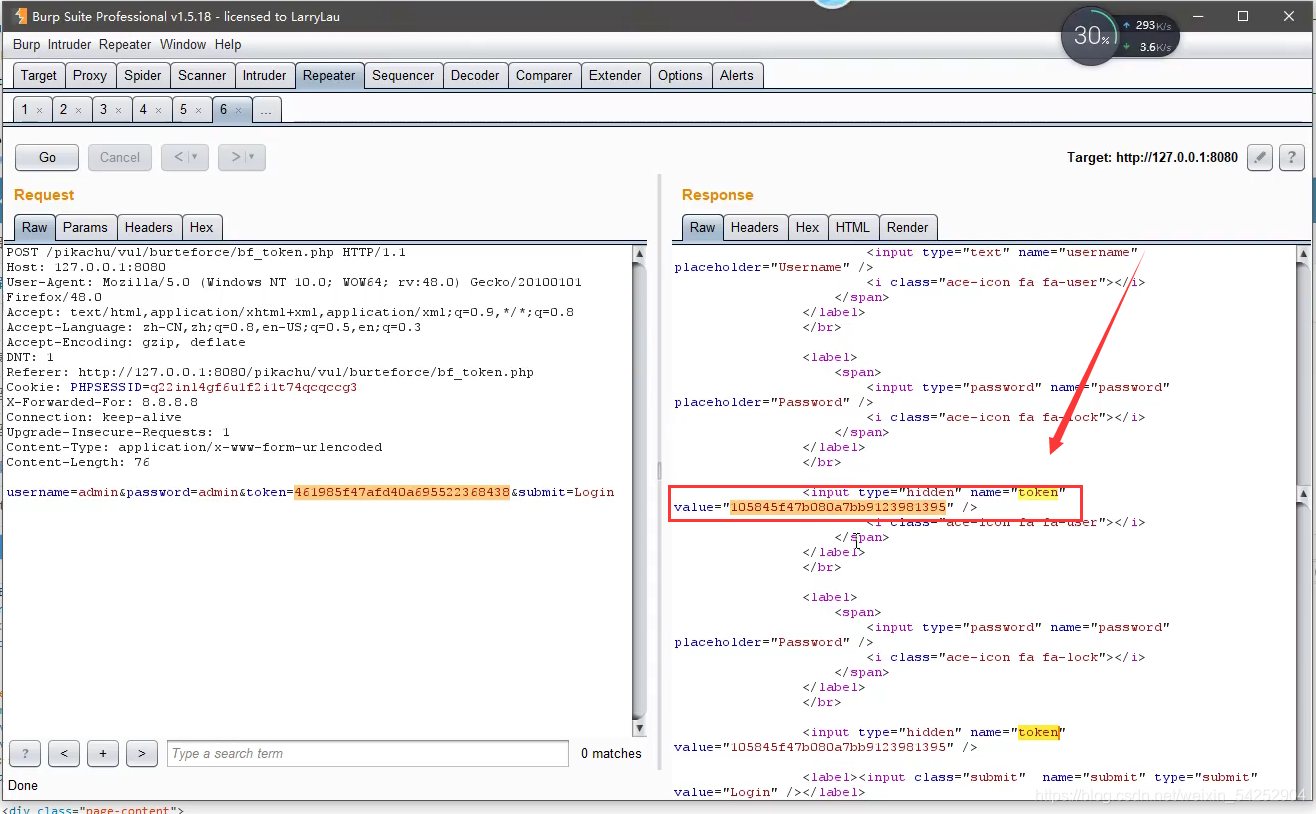Open the Help menu

click(x=228, y=45)
